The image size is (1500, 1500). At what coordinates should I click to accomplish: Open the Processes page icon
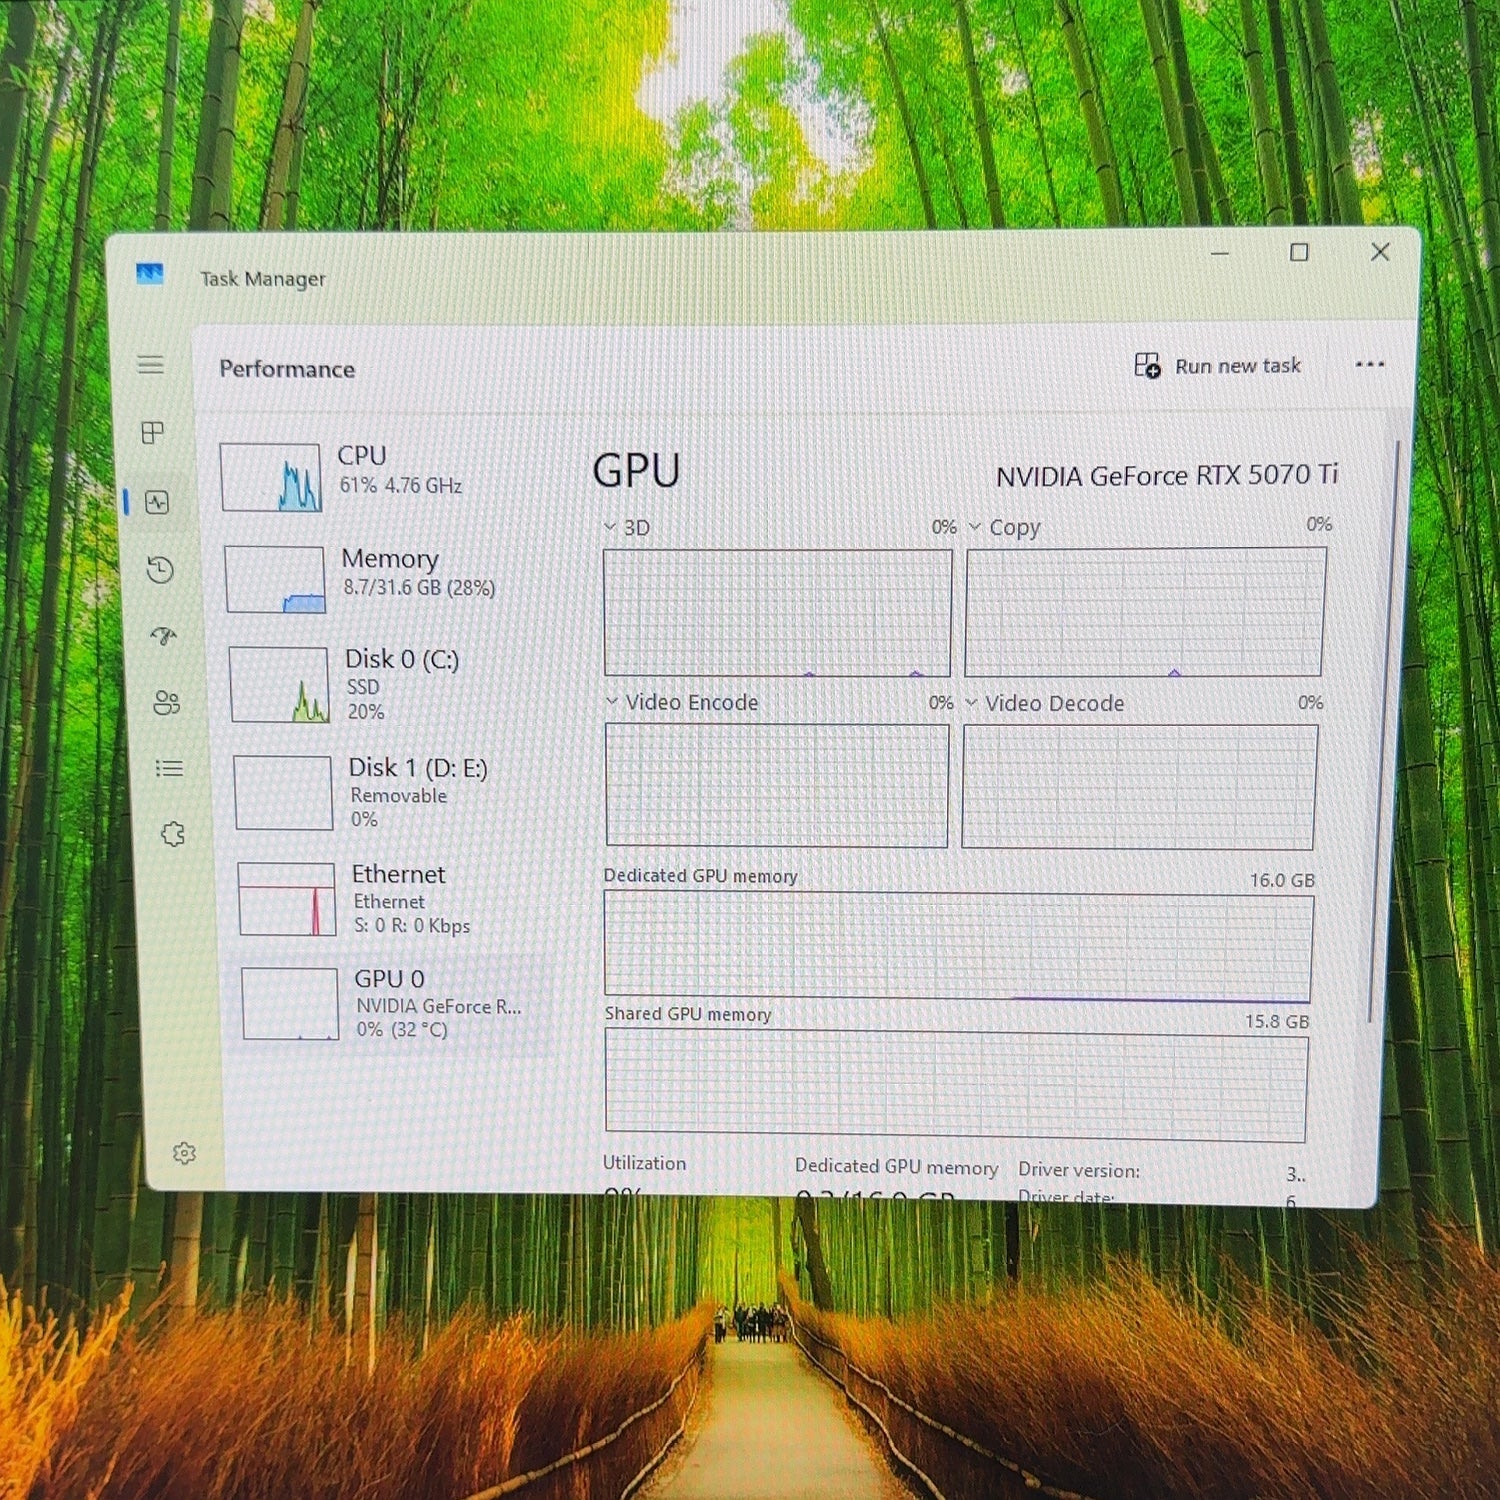tap(153, 433)
